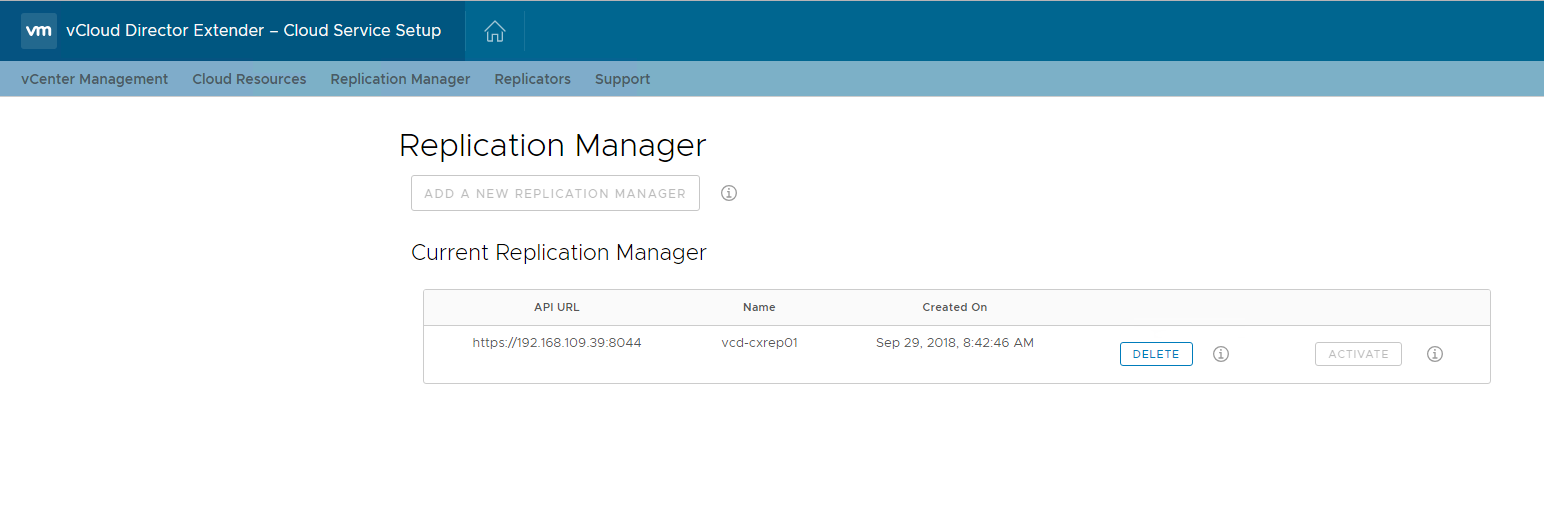Click the VMware vm logo
Viewport: 1544px width, 532px height.
pos(39,31)
